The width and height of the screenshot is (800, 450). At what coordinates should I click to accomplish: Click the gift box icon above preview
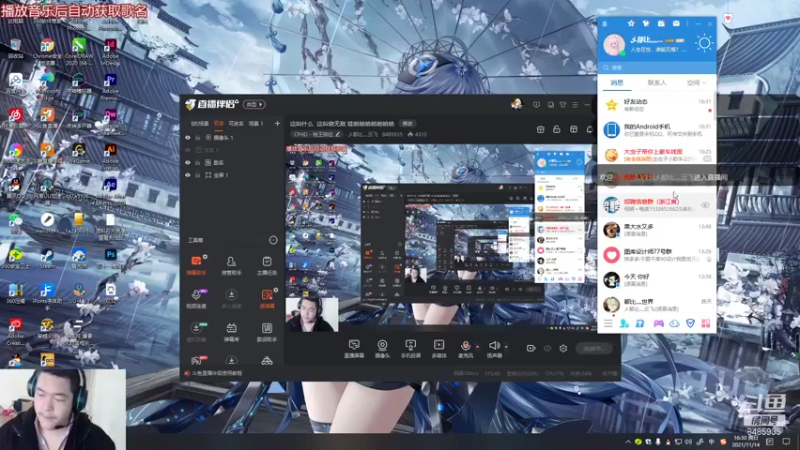pyautogui.click(x=540, y=129)
